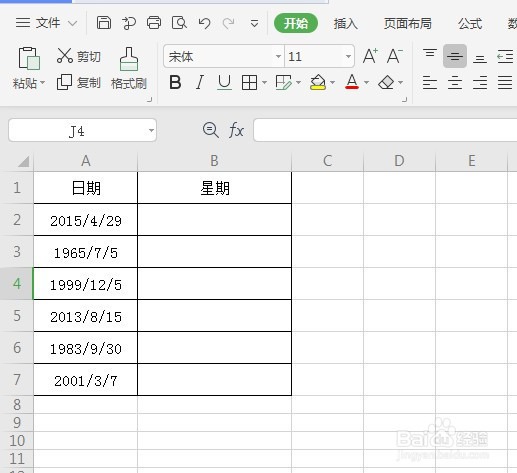
Task: Expand the borders dropdown arrow
Action: (264, 82)
